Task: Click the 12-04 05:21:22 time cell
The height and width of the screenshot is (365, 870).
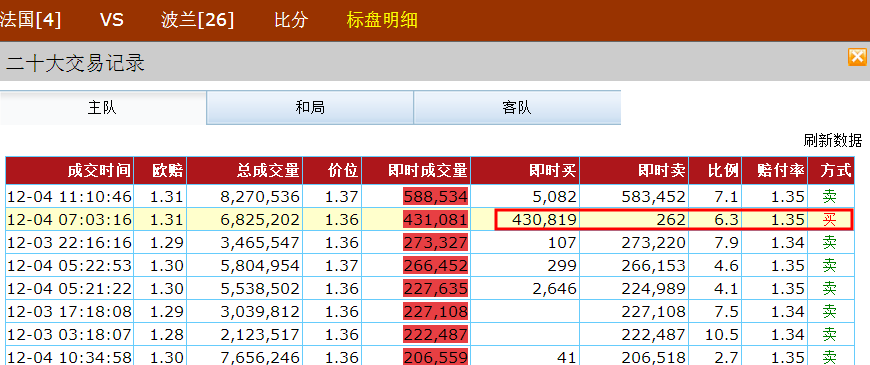Action: pyautogui.click(x=70, y=288)
